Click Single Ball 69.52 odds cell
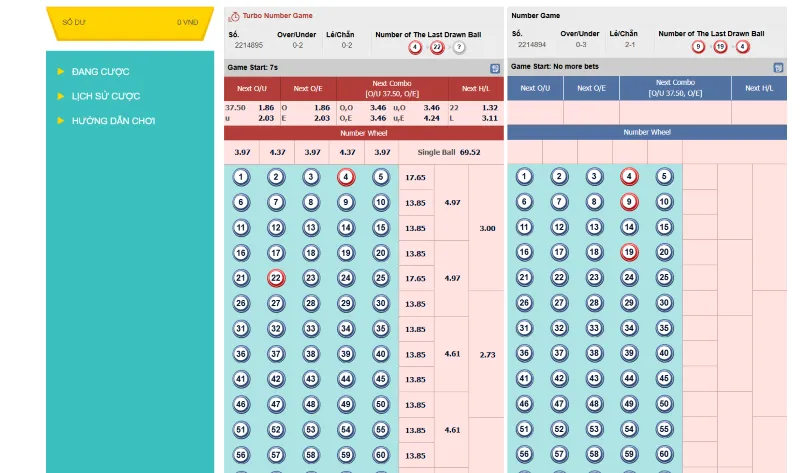 (x=451, y=152)
